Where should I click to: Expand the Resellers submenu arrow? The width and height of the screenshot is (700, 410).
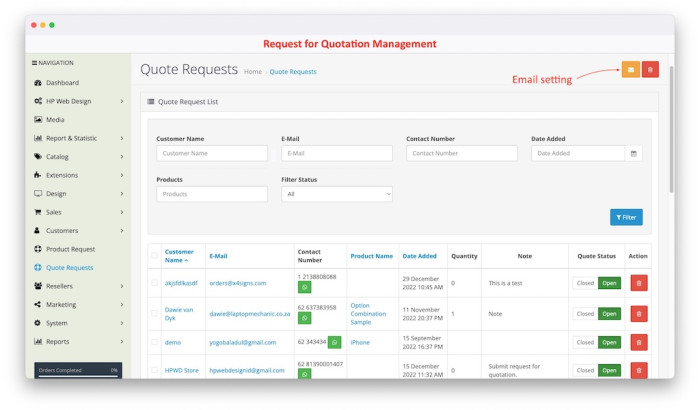[121, 286]
